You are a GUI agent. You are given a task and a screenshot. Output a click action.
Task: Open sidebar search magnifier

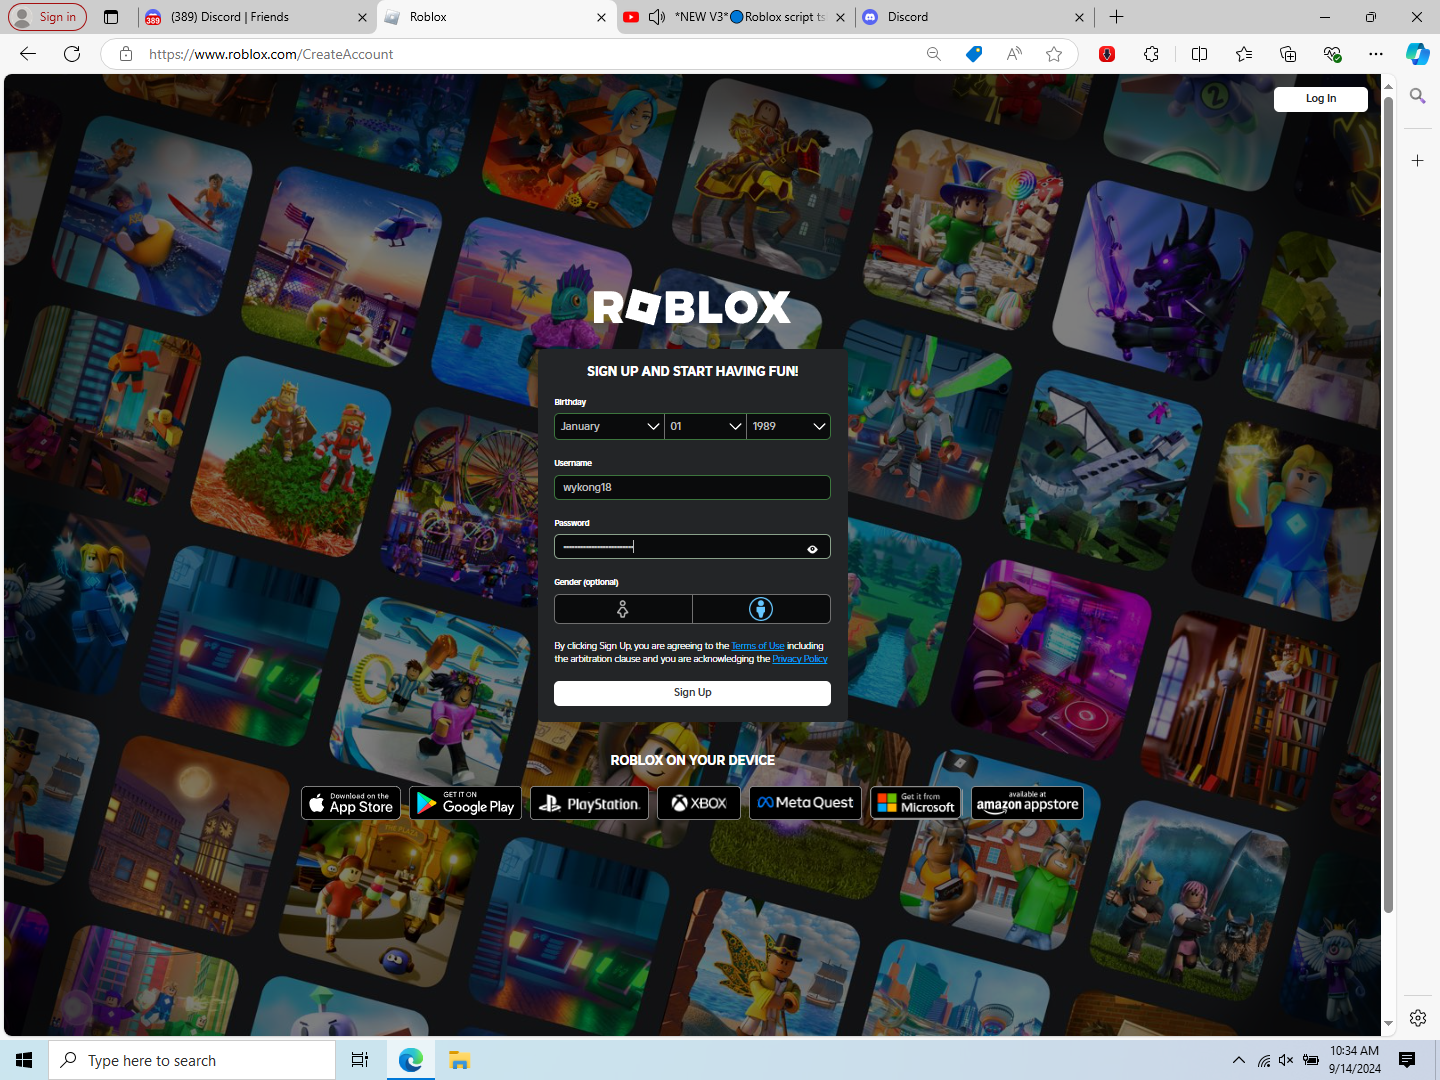click(x=1417, y=96)
